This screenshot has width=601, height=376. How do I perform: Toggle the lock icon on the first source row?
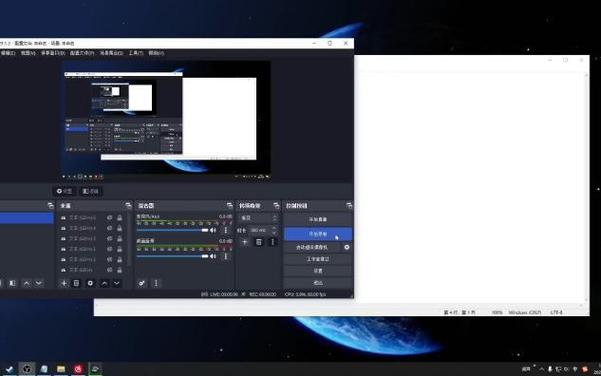pyautogui.click(x=120, y=218)
